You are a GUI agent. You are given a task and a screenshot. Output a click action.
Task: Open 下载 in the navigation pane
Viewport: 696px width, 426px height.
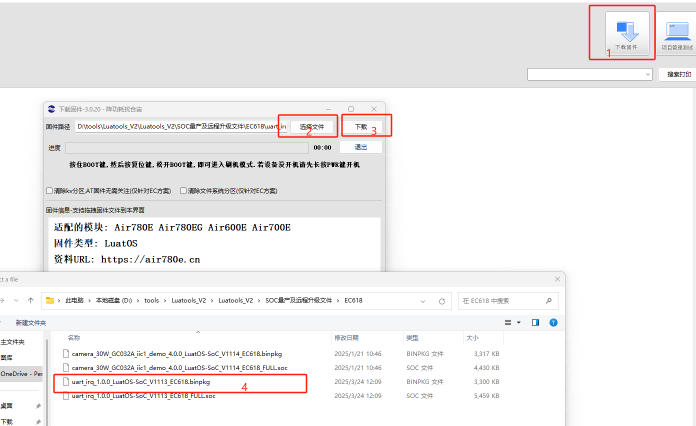tap(6, 422)
